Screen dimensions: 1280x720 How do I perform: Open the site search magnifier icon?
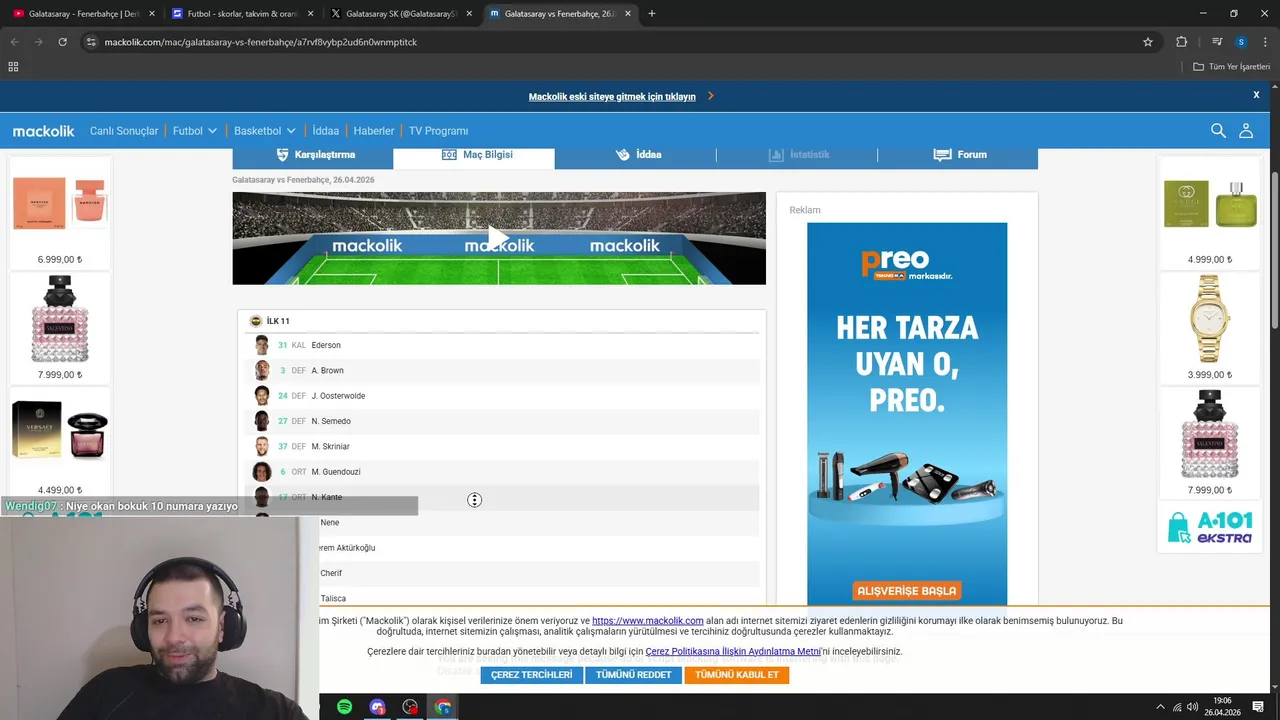click(x=1218, y=131)
